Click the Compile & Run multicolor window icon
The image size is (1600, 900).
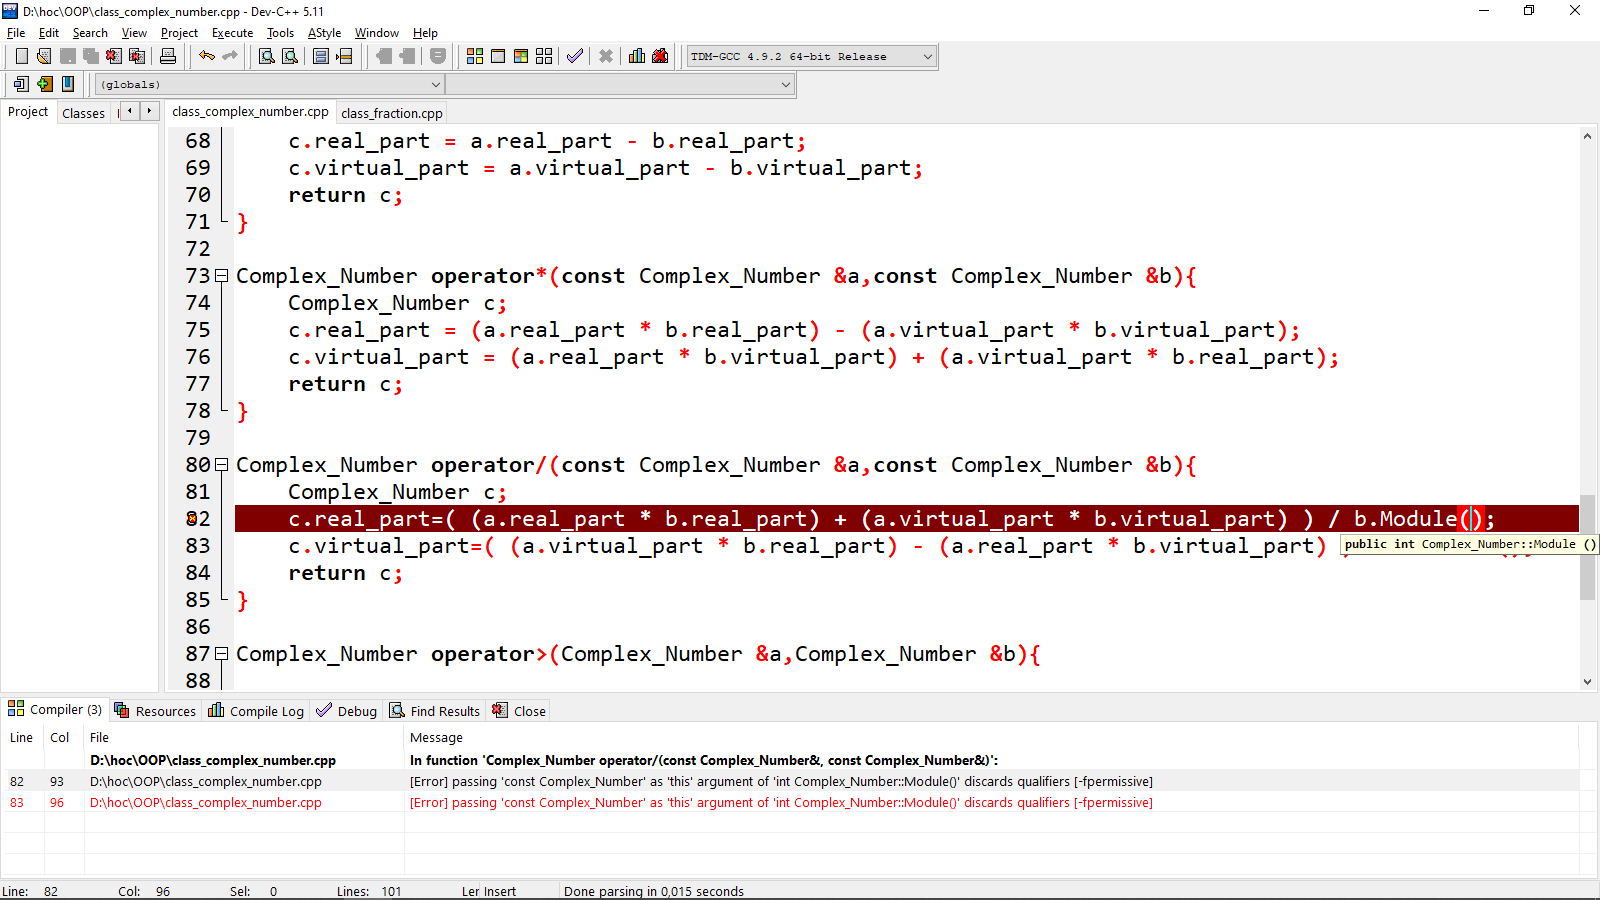tap(521, 56)
